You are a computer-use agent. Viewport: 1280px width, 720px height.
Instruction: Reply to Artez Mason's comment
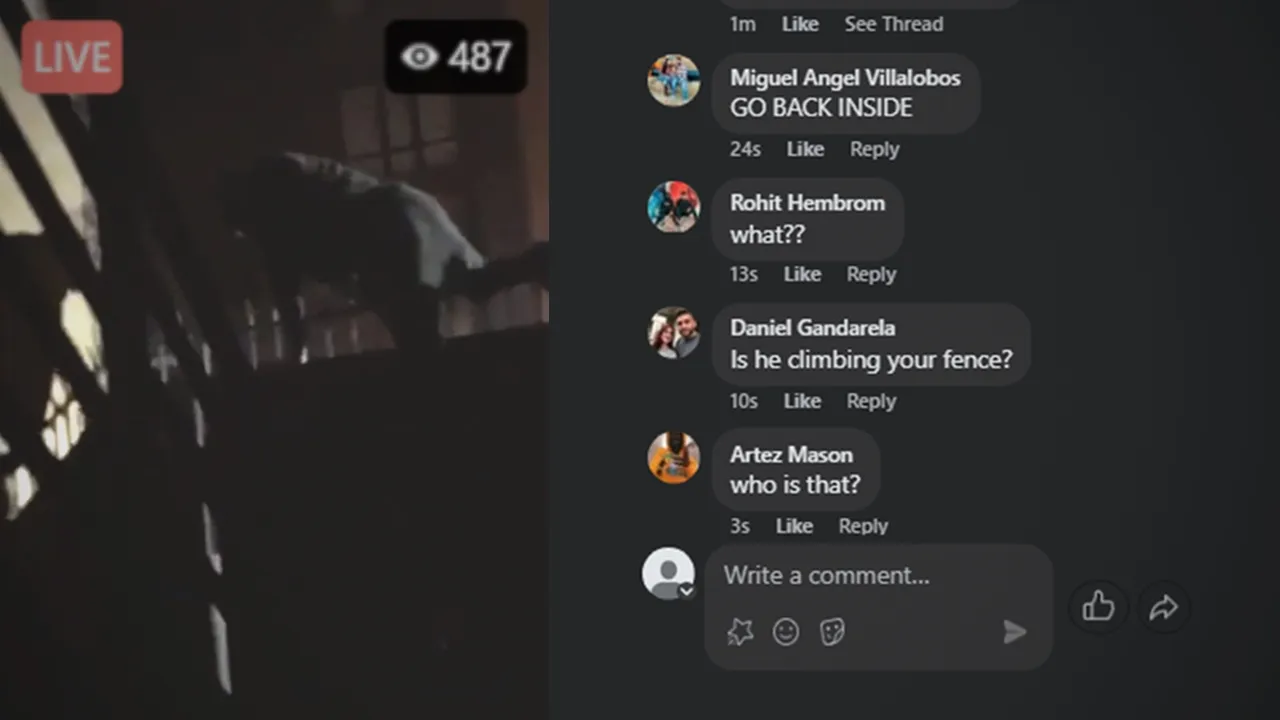tap(863, 526)
